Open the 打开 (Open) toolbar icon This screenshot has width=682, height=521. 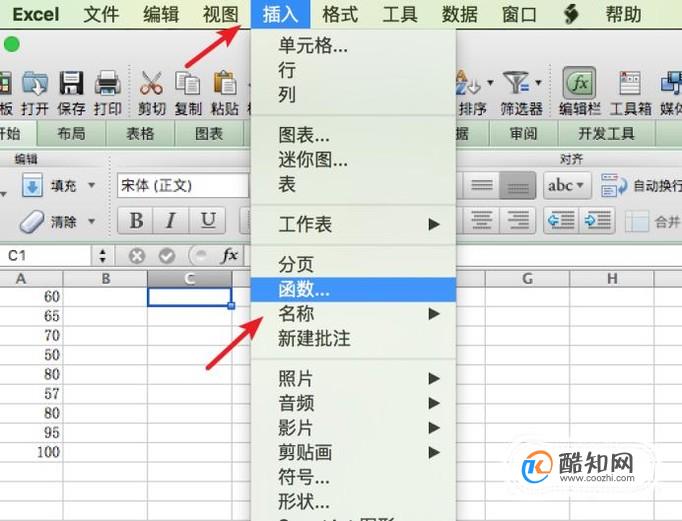pyautogui.click(x=35, y=83)
